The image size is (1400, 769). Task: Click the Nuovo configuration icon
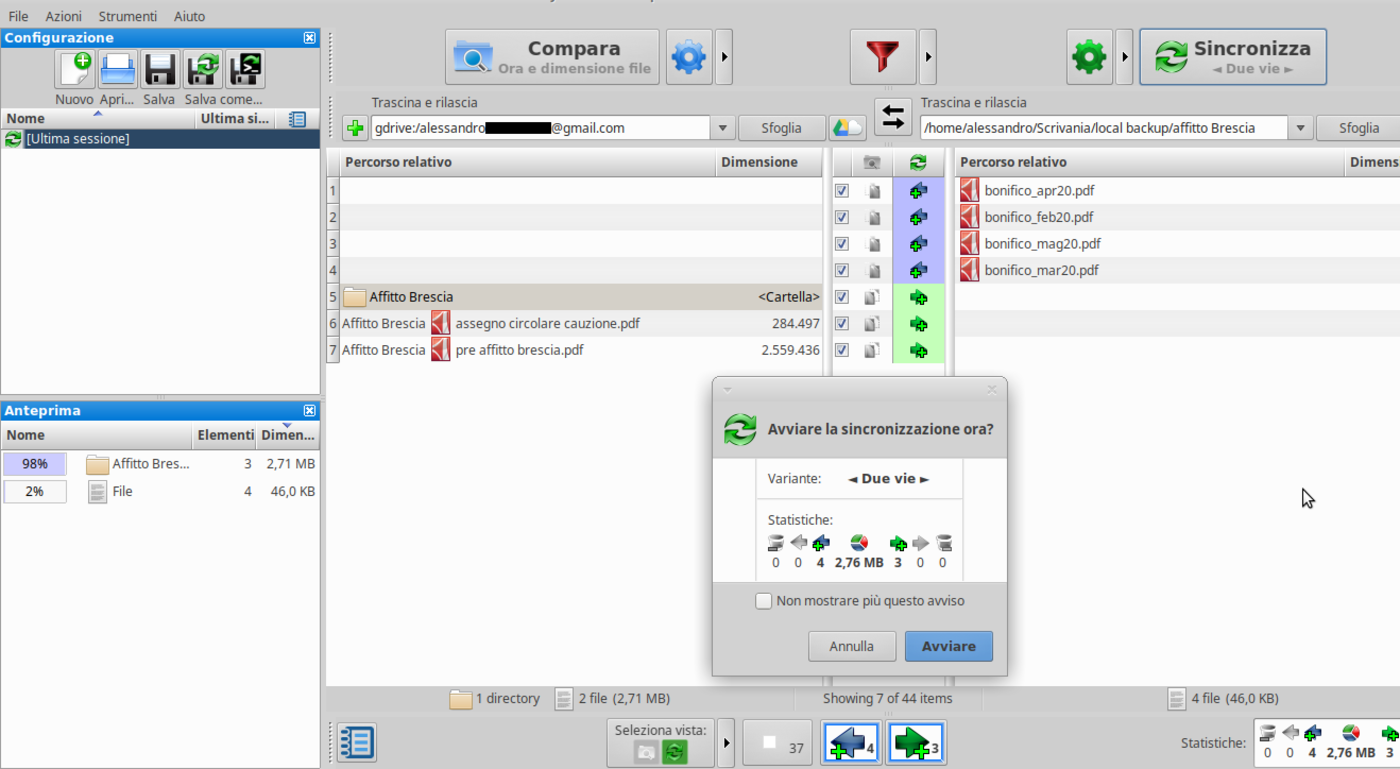pyautogui.click(x=75, y=69)
